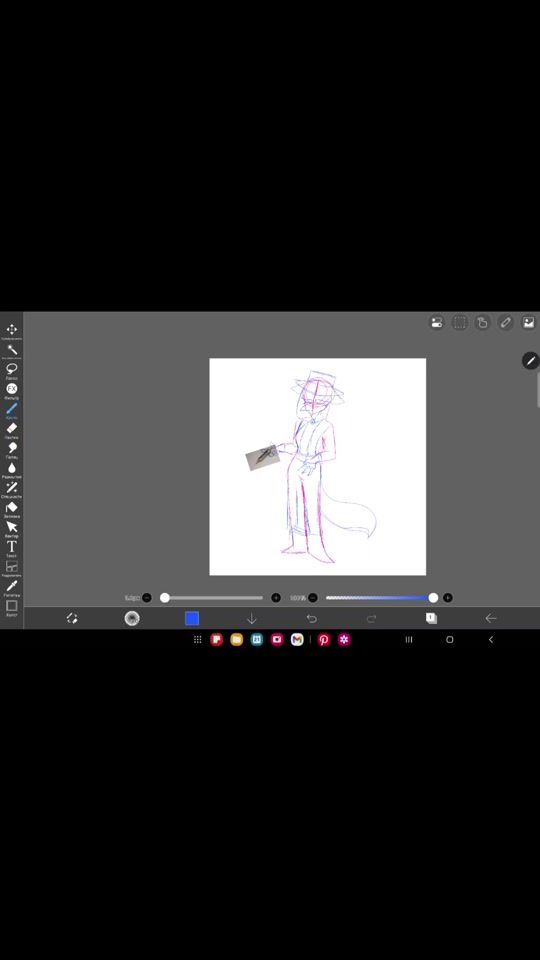Decrease brush thickness with minus button
This screenshot has width=540, height=960.
click(147, 598)
